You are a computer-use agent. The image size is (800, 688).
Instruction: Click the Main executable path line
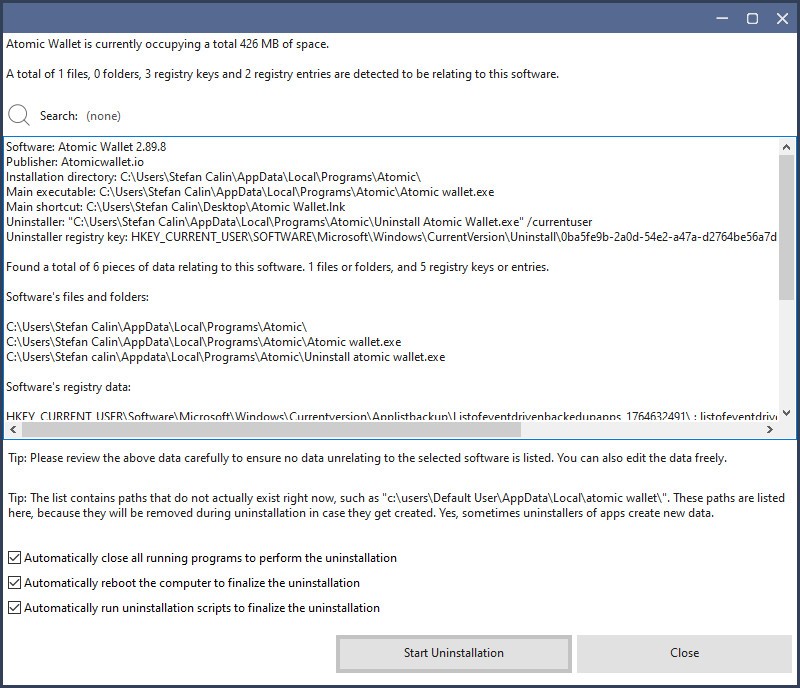[x=250, y=192]
